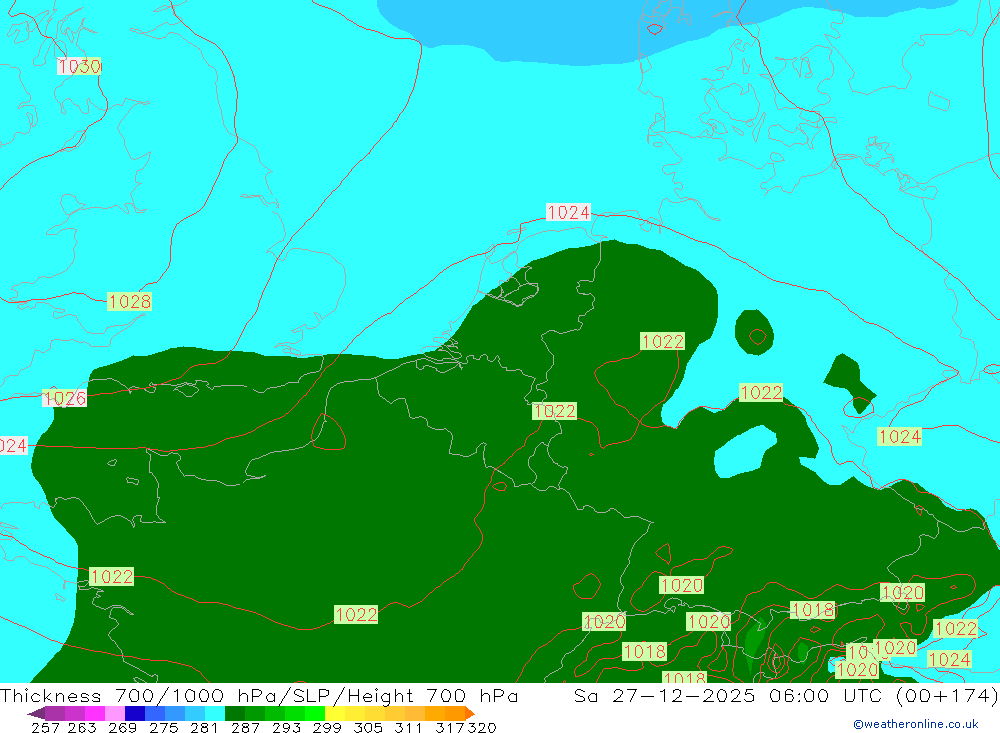Click the (00+174) forecast offset text
This screenshot has width=1000, height=733.
pos(947,695)
